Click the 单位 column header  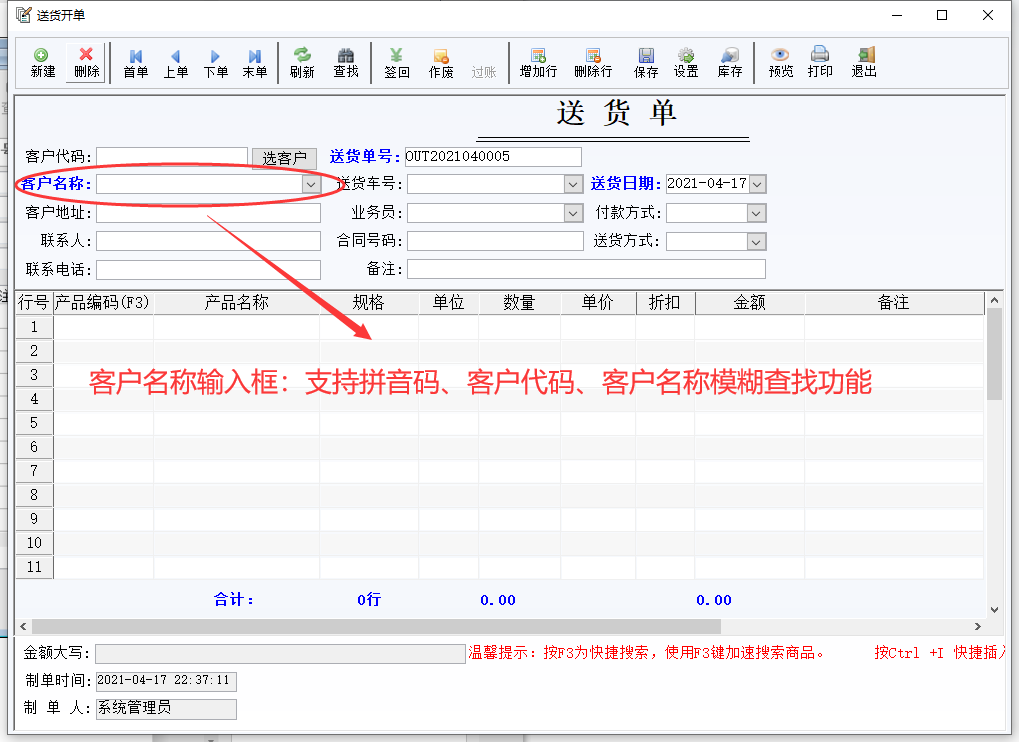click(x=448, y=303)
